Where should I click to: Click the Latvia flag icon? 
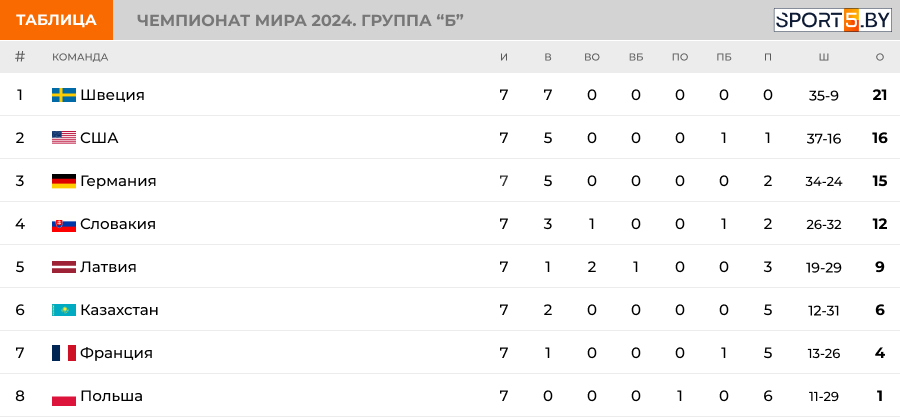[x=64, y=267]
